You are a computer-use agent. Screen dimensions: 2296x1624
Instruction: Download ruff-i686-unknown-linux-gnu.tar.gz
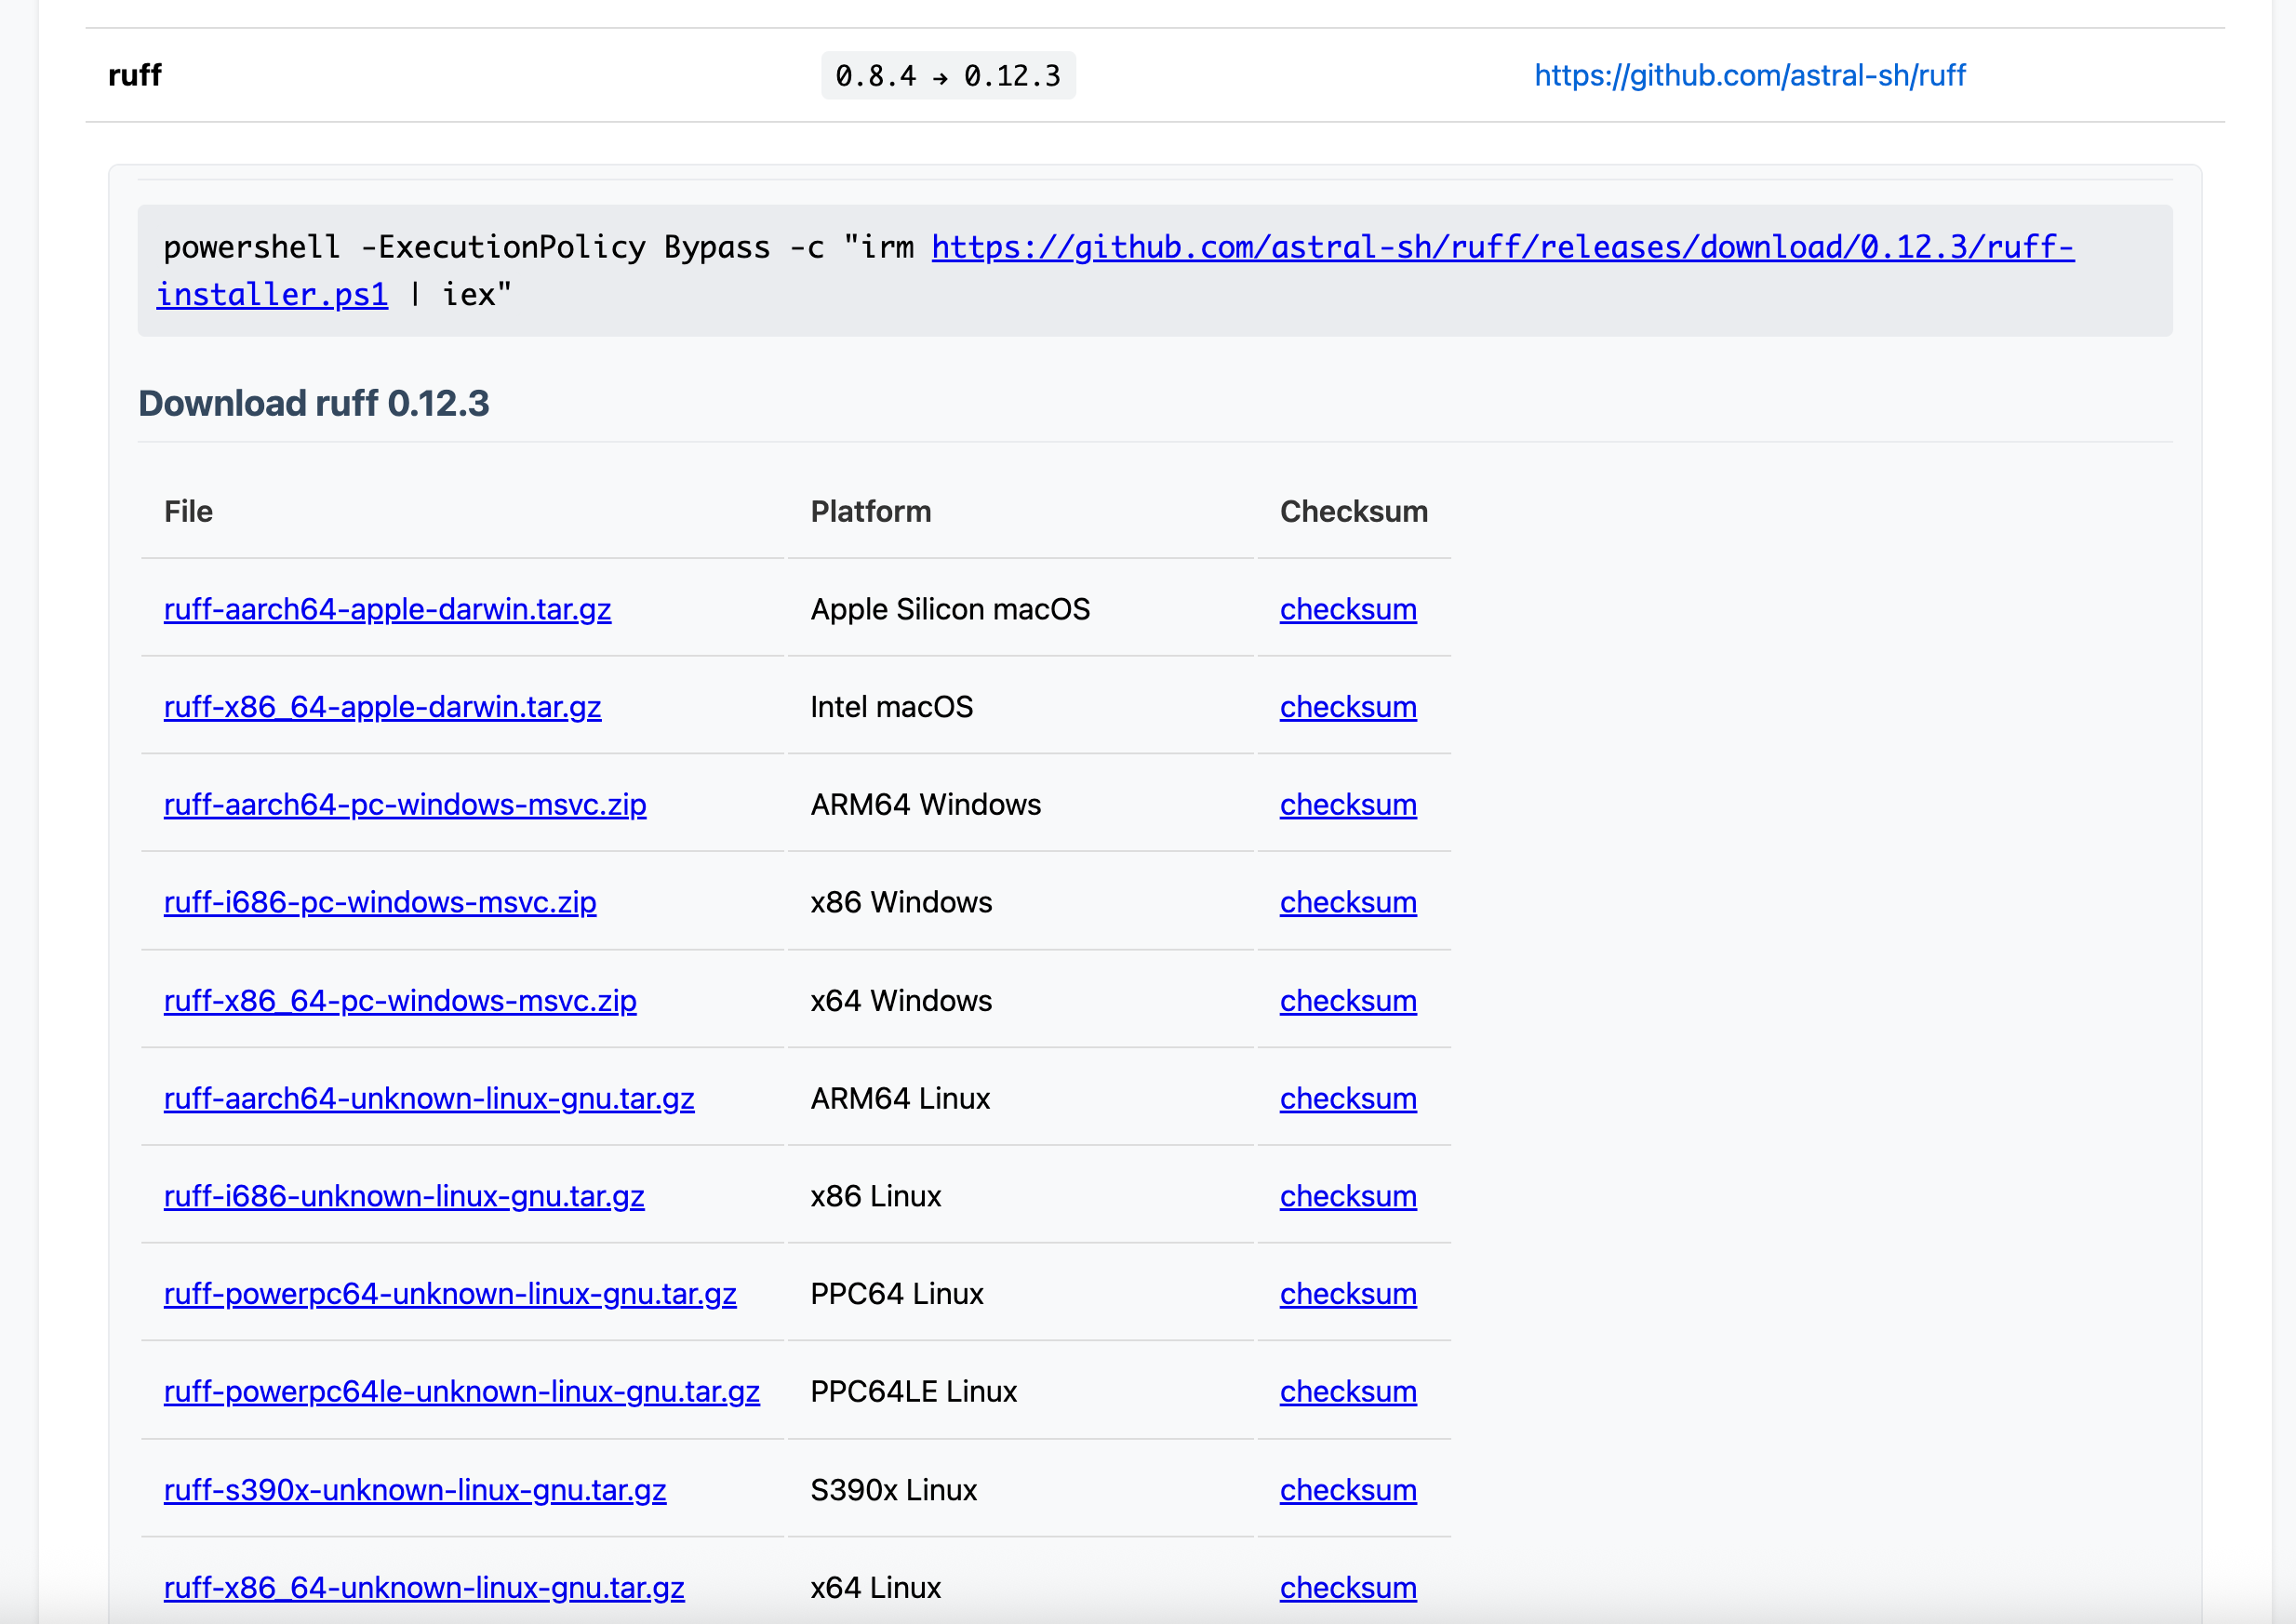[x=404, y=1195]
